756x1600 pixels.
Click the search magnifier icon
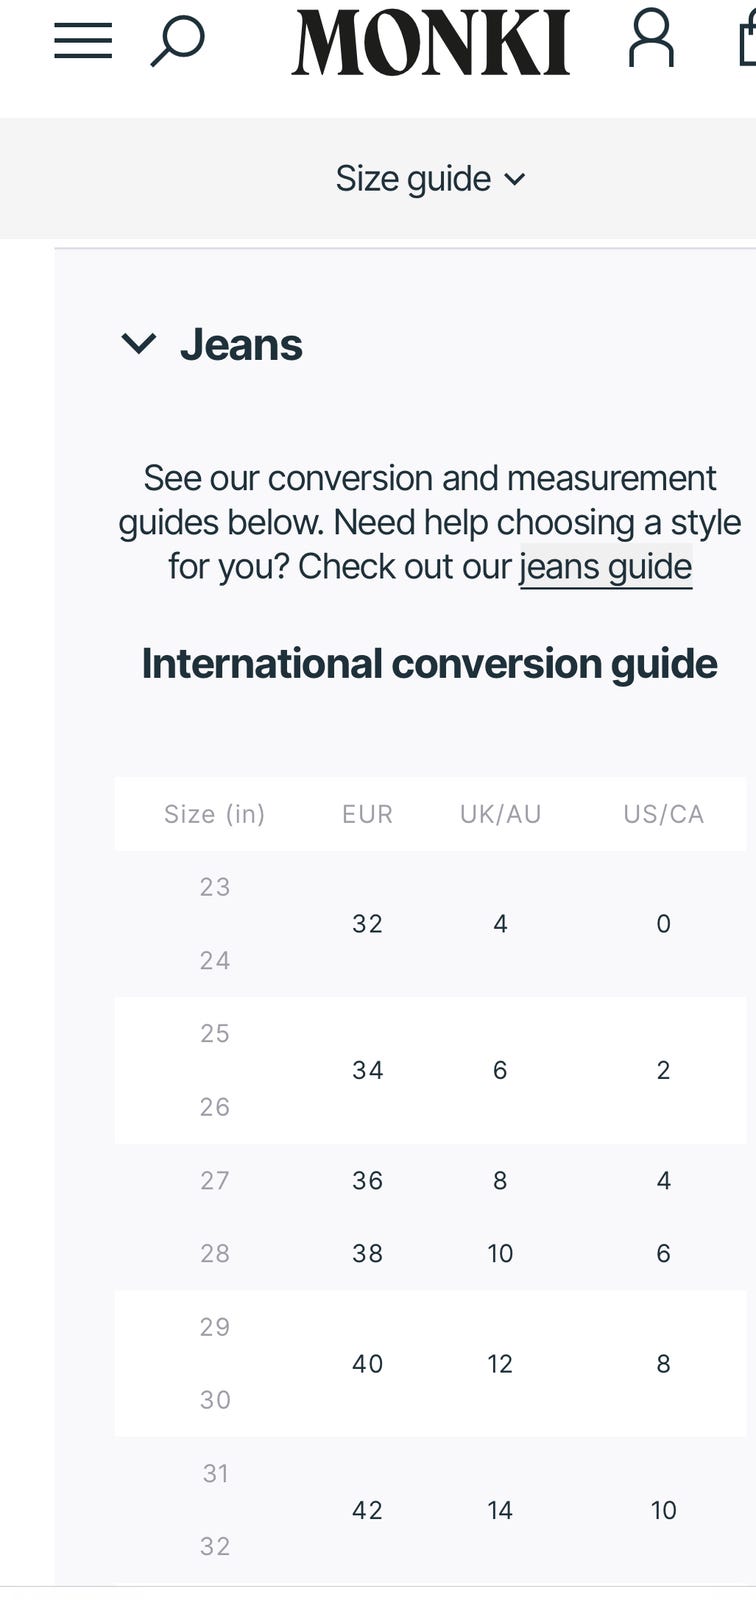[x=178, y=42]
